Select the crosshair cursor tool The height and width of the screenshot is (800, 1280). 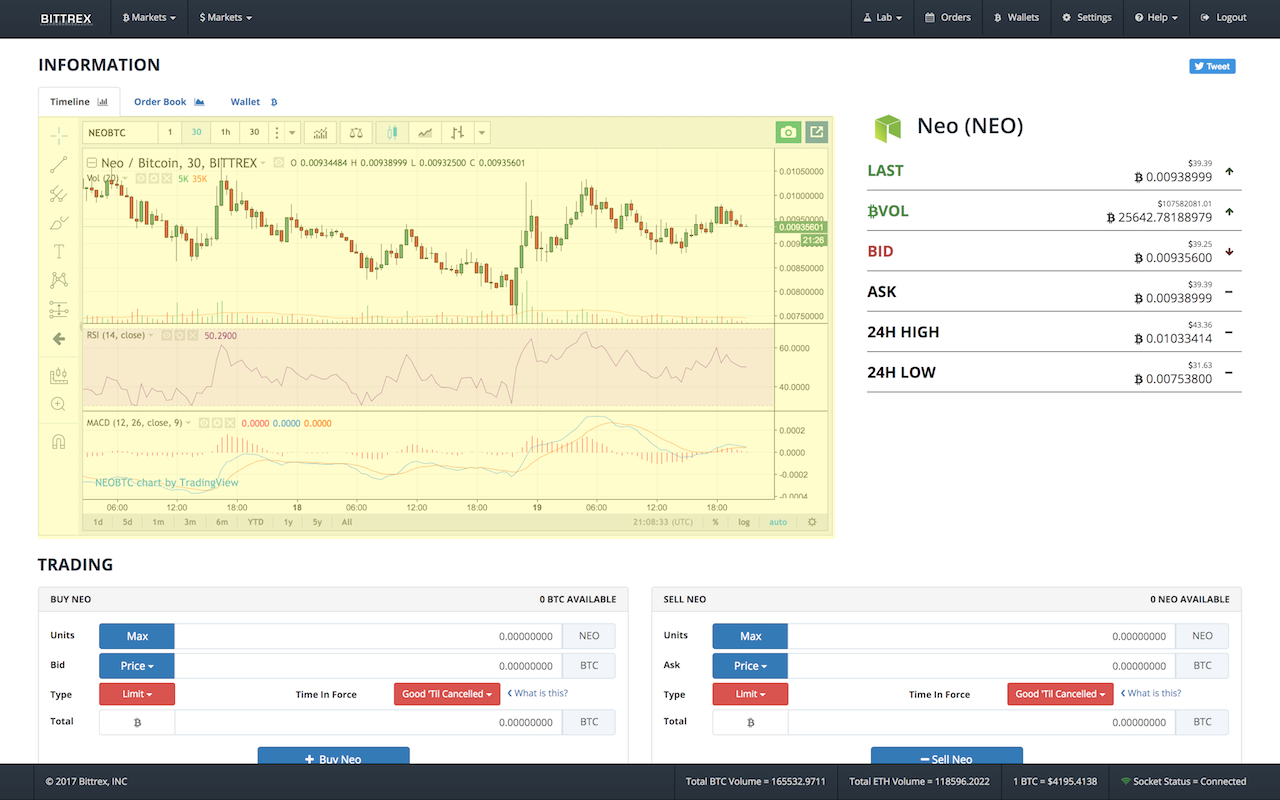[59, 136]
